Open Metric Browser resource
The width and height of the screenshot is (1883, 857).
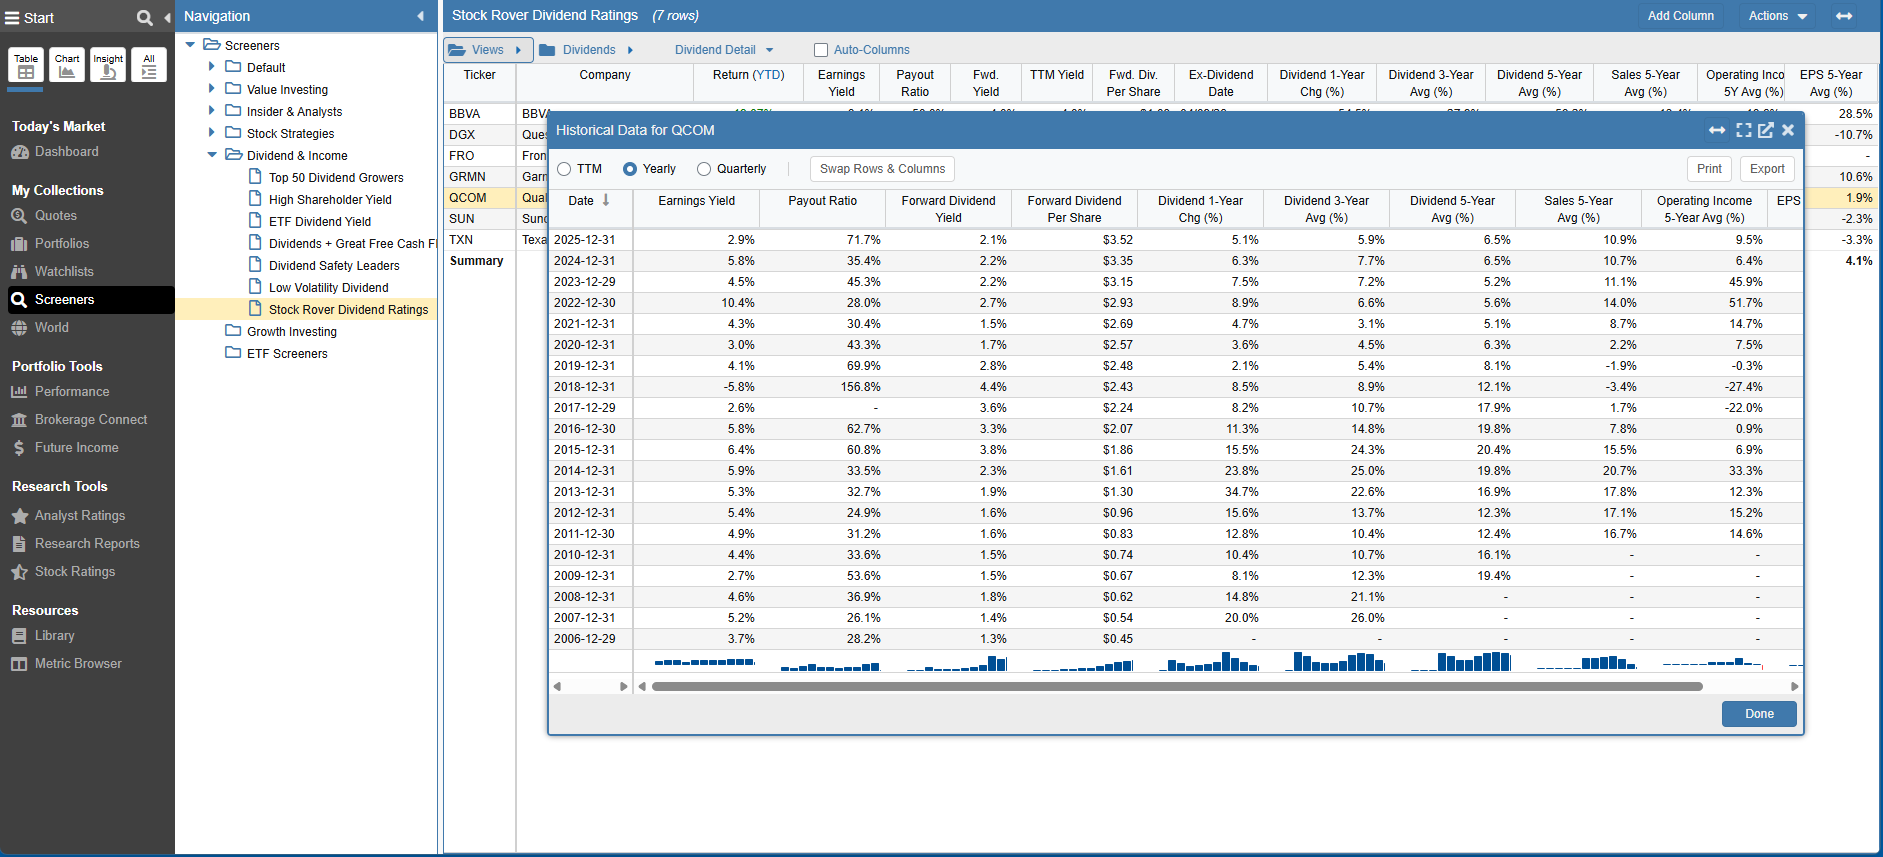click(78, 664)
